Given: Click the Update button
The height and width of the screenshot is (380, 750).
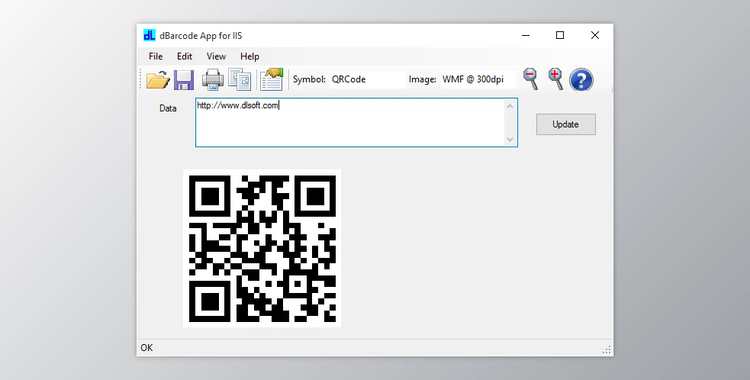Looking at the screenshot, I should coord(566,124).
